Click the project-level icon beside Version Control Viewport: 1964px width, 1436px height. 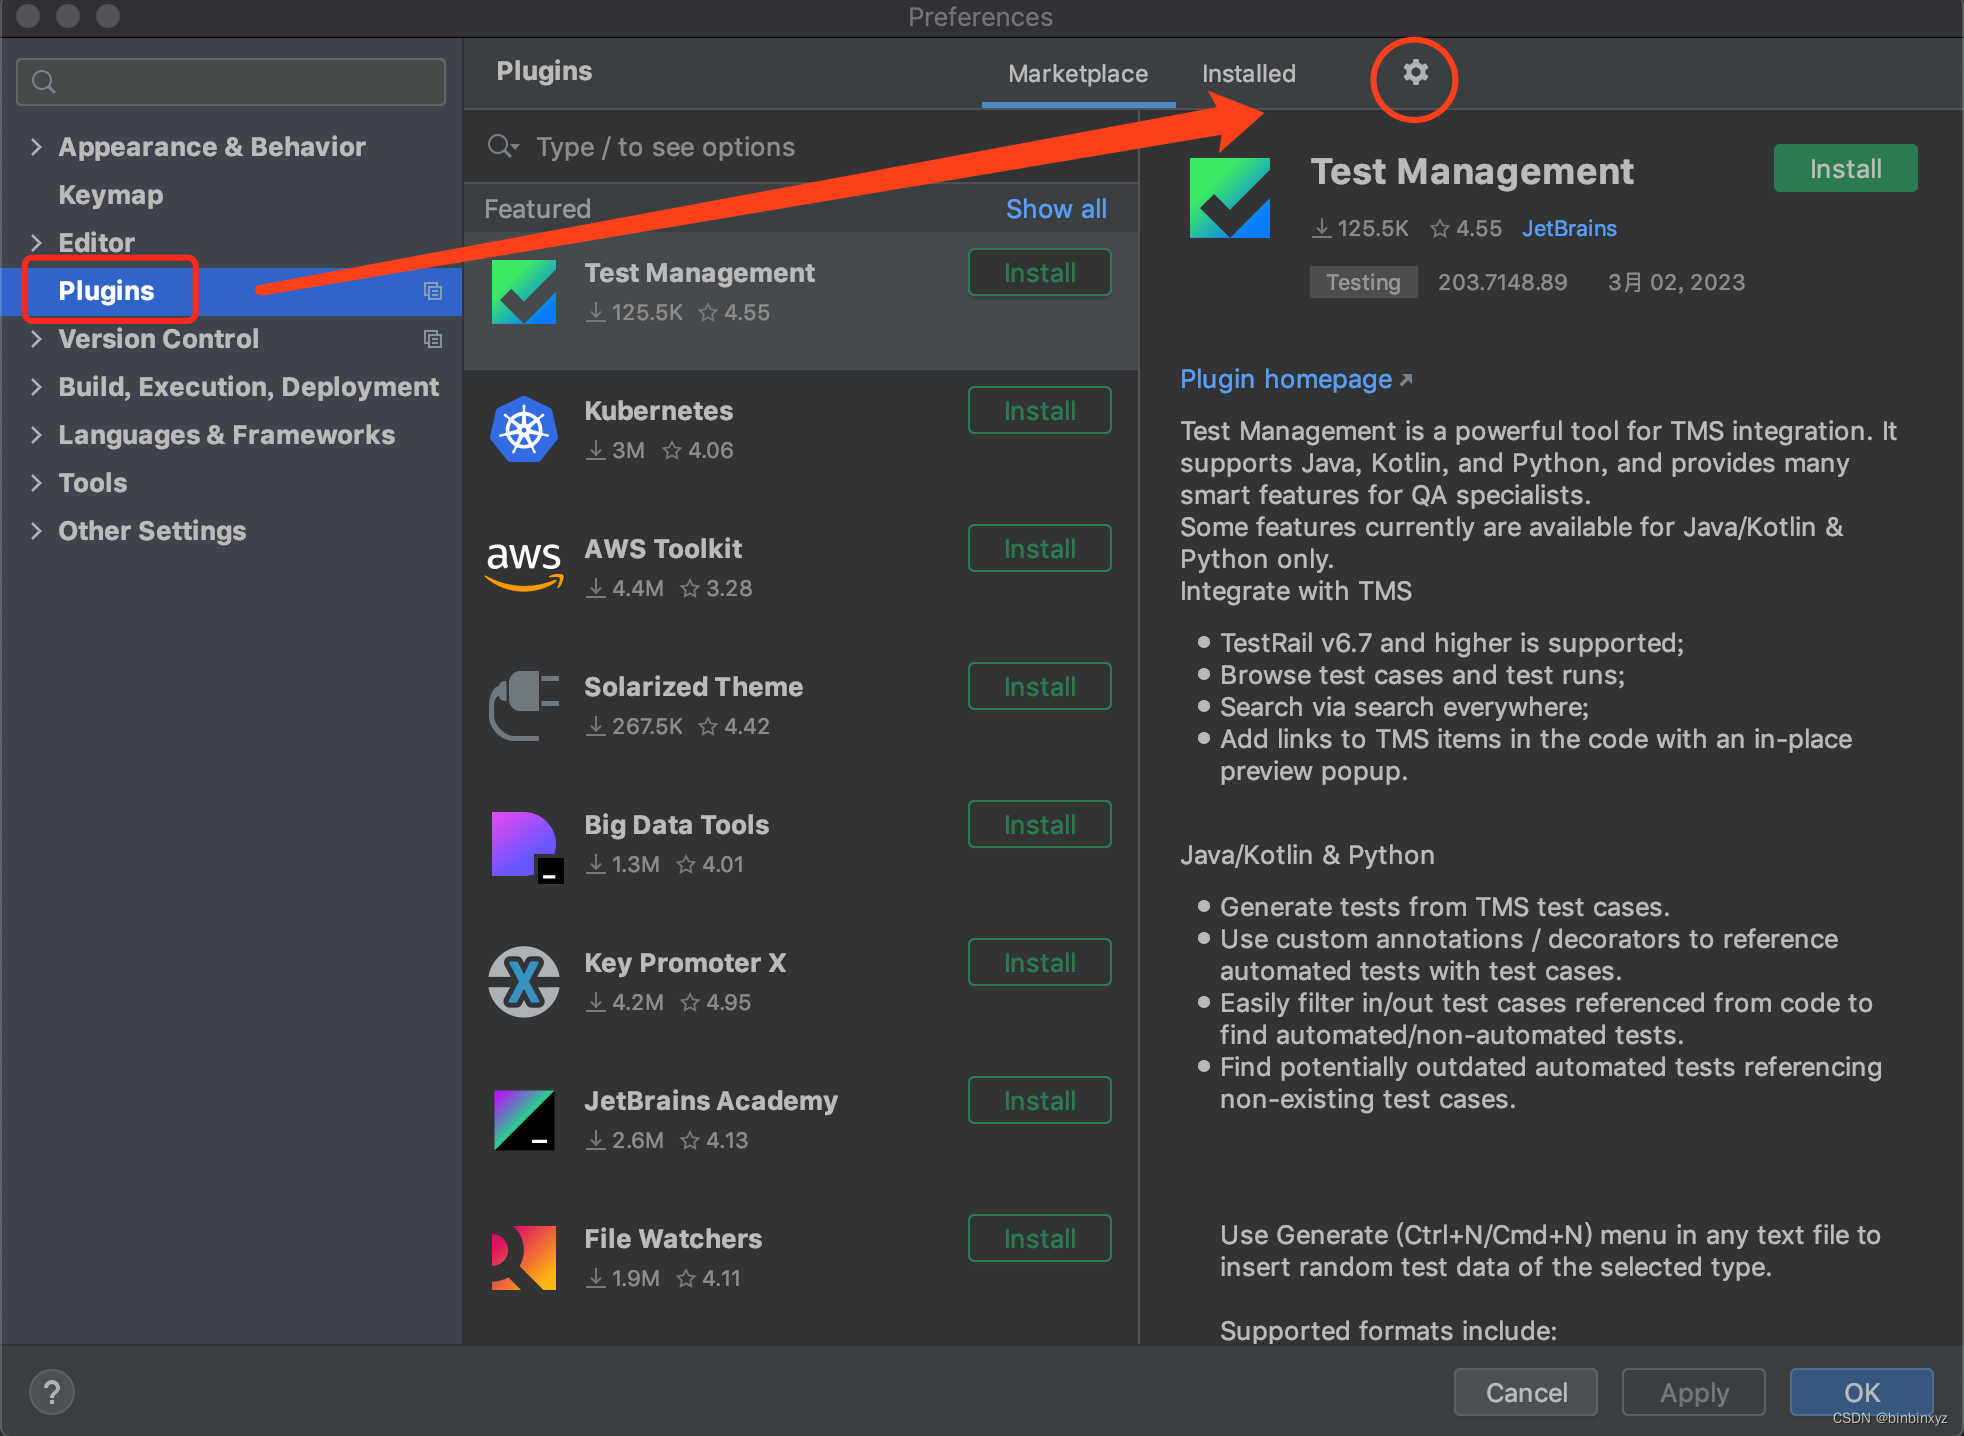pyautogui.click(x=433, y=339)
